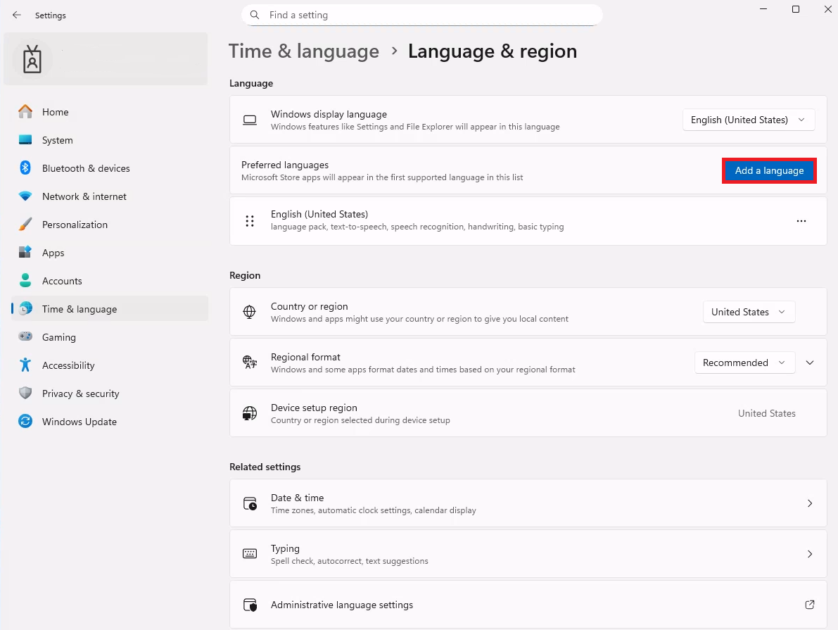The image size is (838, 630).
Task: Open Administrative language settings
Action: [x=528, y=604]
